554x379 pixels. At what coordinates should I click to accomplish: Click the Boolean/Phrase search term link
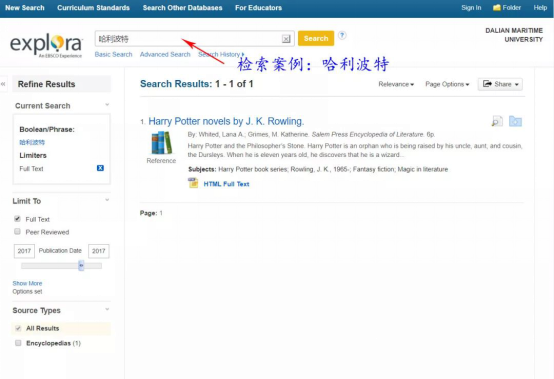tap(32, 142)
